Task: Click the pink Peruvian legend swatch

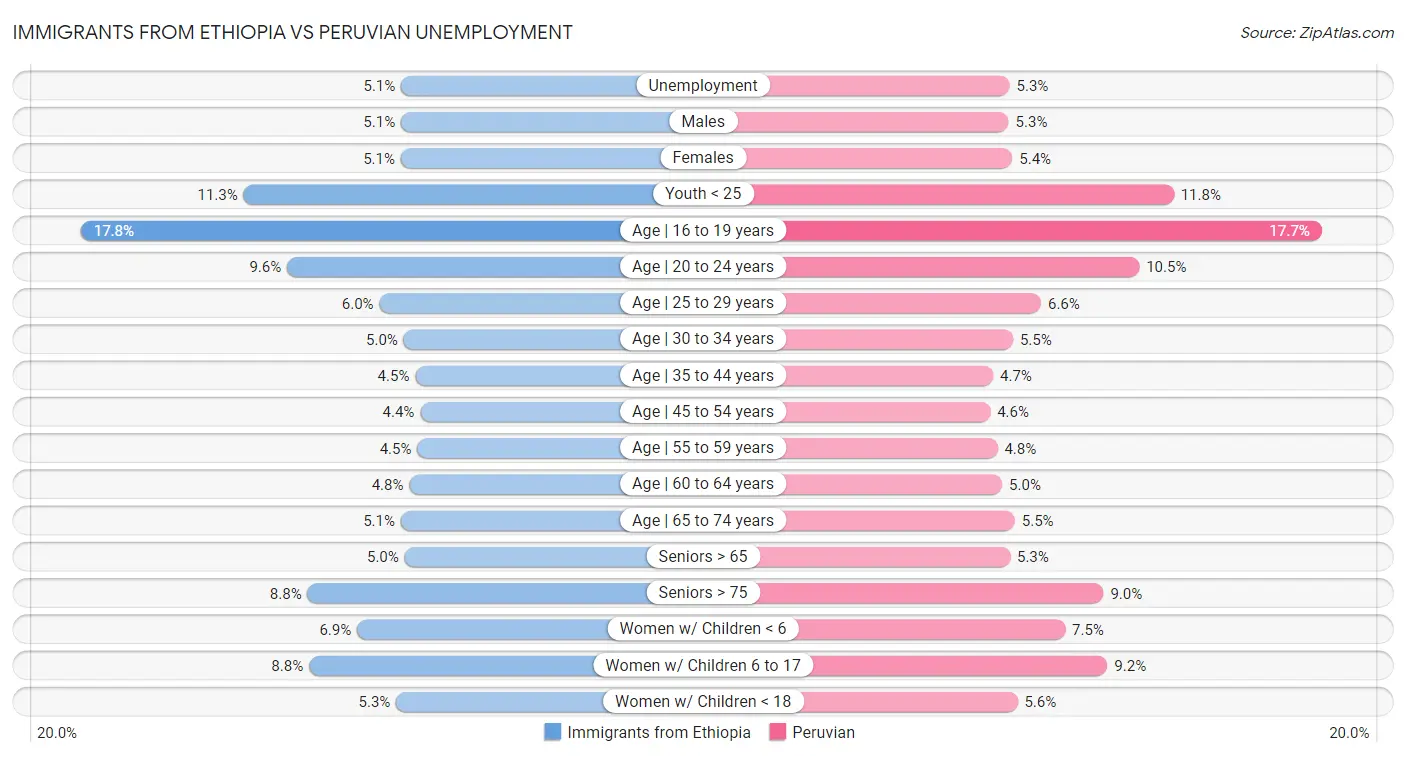Action: [778, 732]
